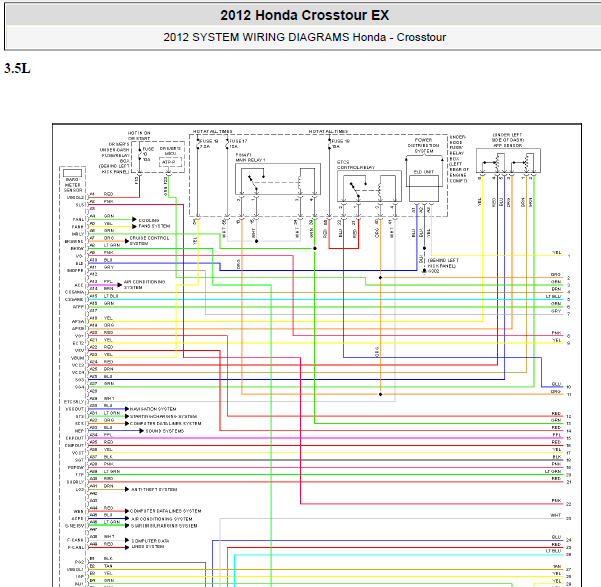Click 'STARTING/CHARGING SYSTEM' beside the A31 wire
Viewport: 601px width, 587px height.
click(164, 416)
